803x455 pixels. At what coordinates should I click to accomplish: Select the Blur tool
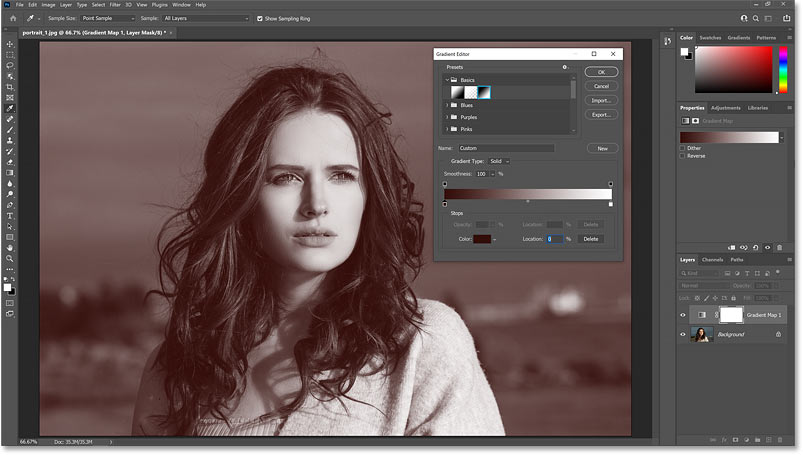[x=10, y=183]
